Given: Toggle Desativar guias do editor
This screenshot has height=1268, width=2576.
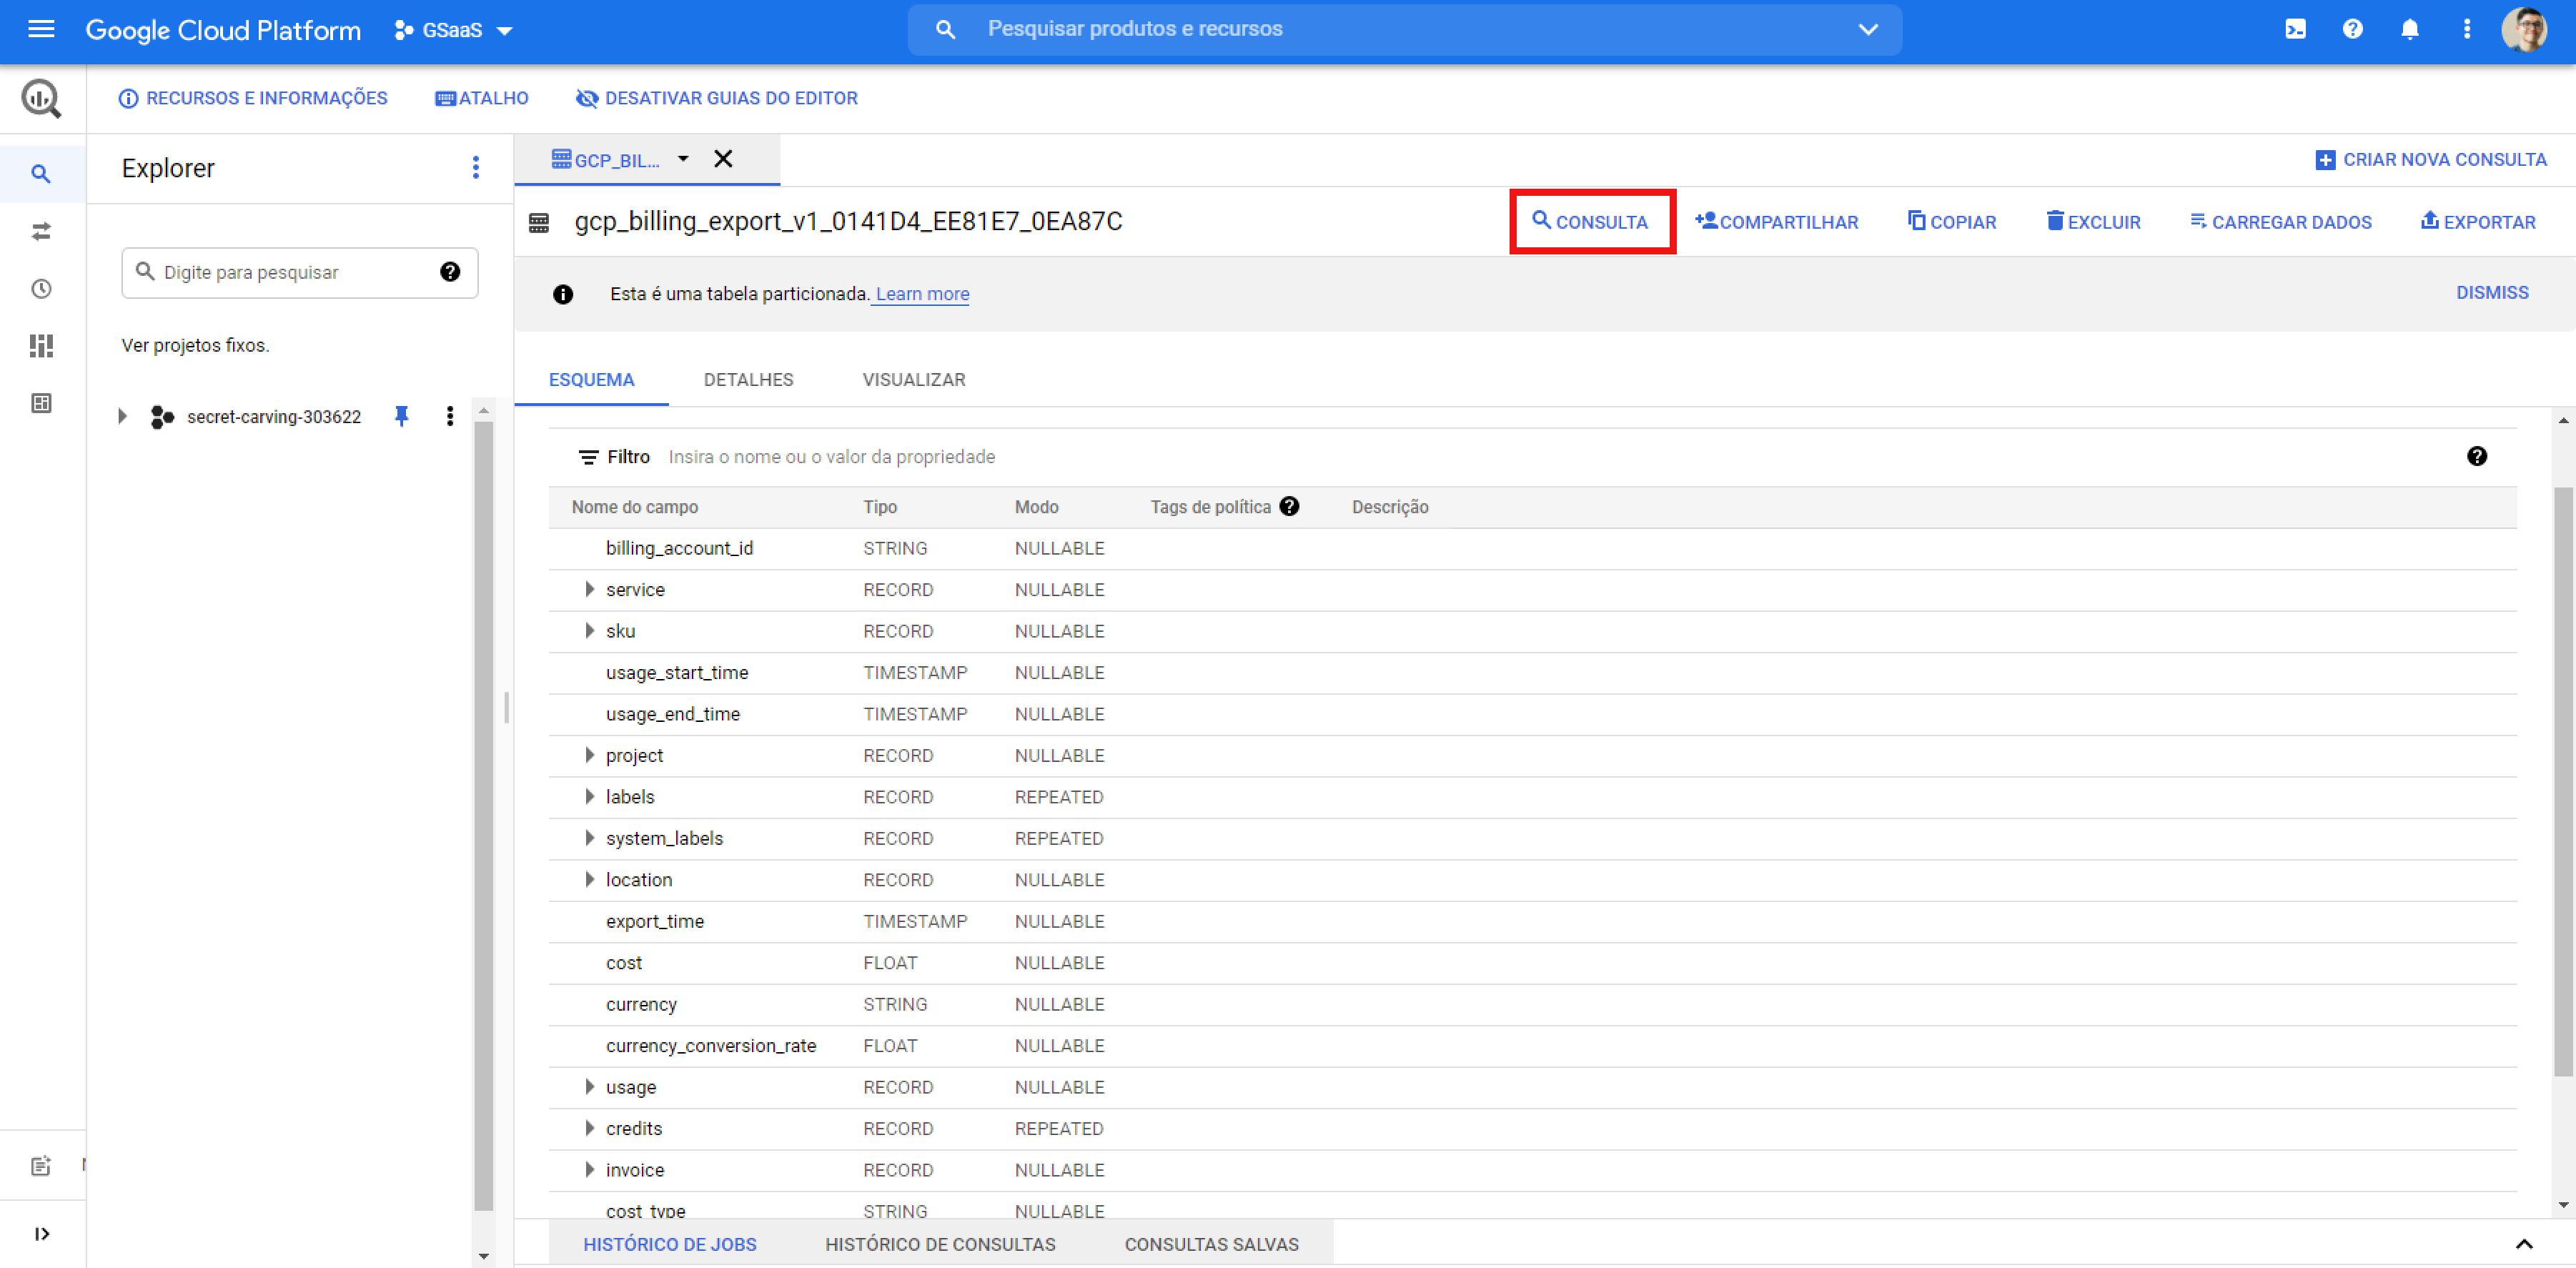Looking at the screenshot, I should tap(716, 98).
